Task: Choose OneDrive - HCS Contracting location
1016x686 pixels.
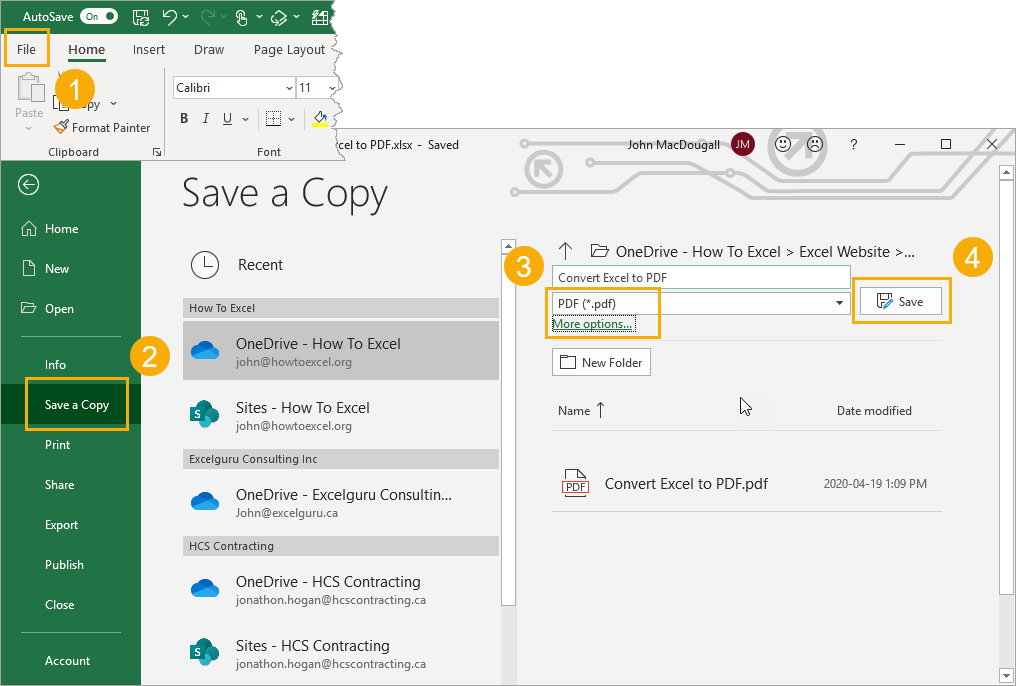Action: [341, 589]
